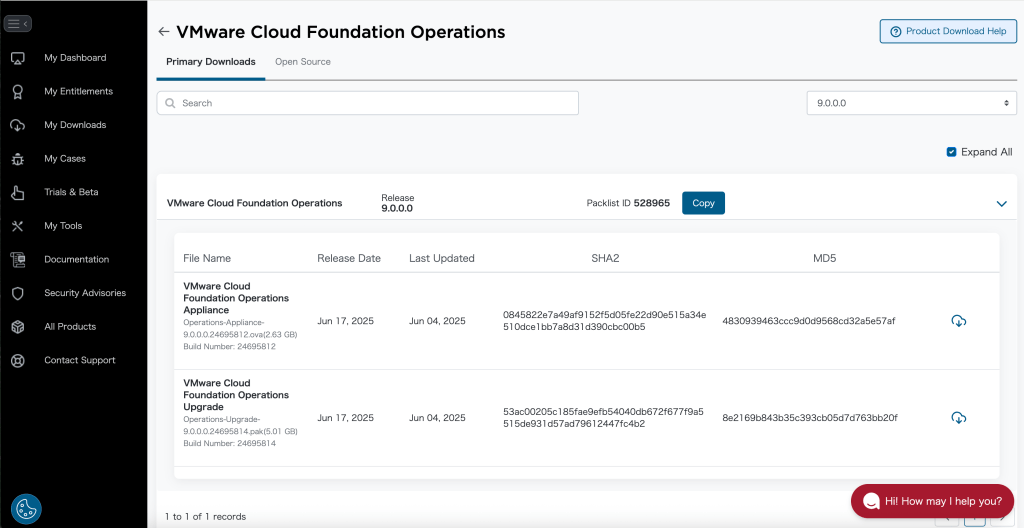Viewport: 1024px width, 528px height.
Task: Open cookie settings icon at bottom left
Action: [26, 508]
